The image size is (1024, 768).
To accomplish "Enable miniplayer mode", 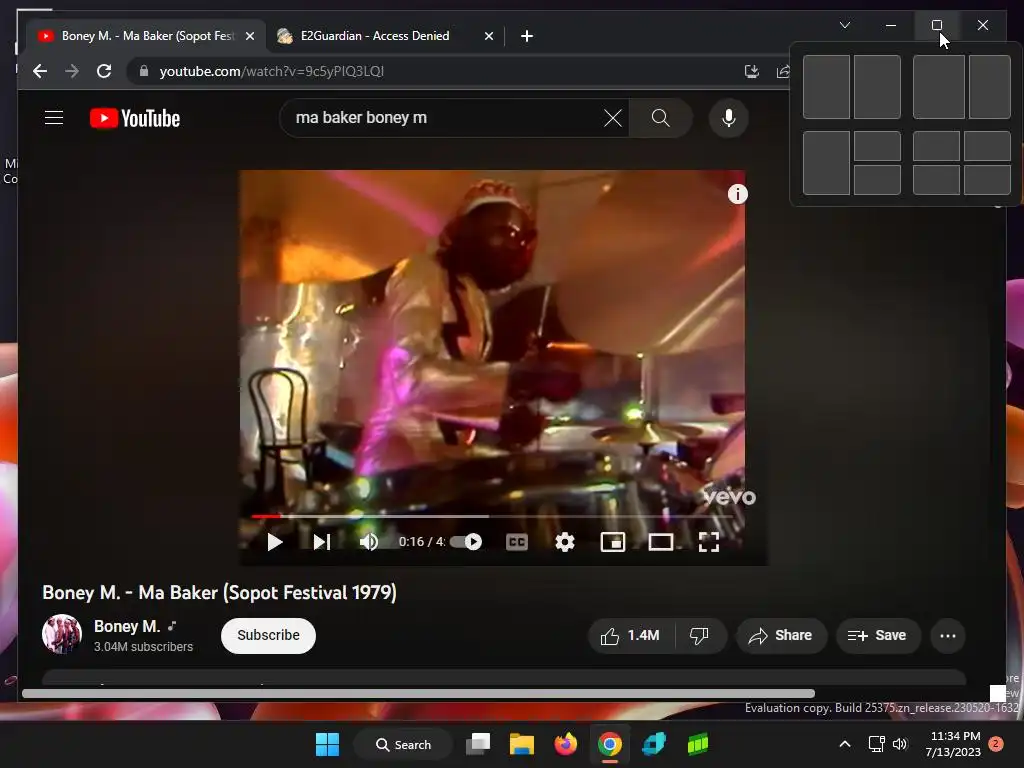I will (x=613, y=542).
